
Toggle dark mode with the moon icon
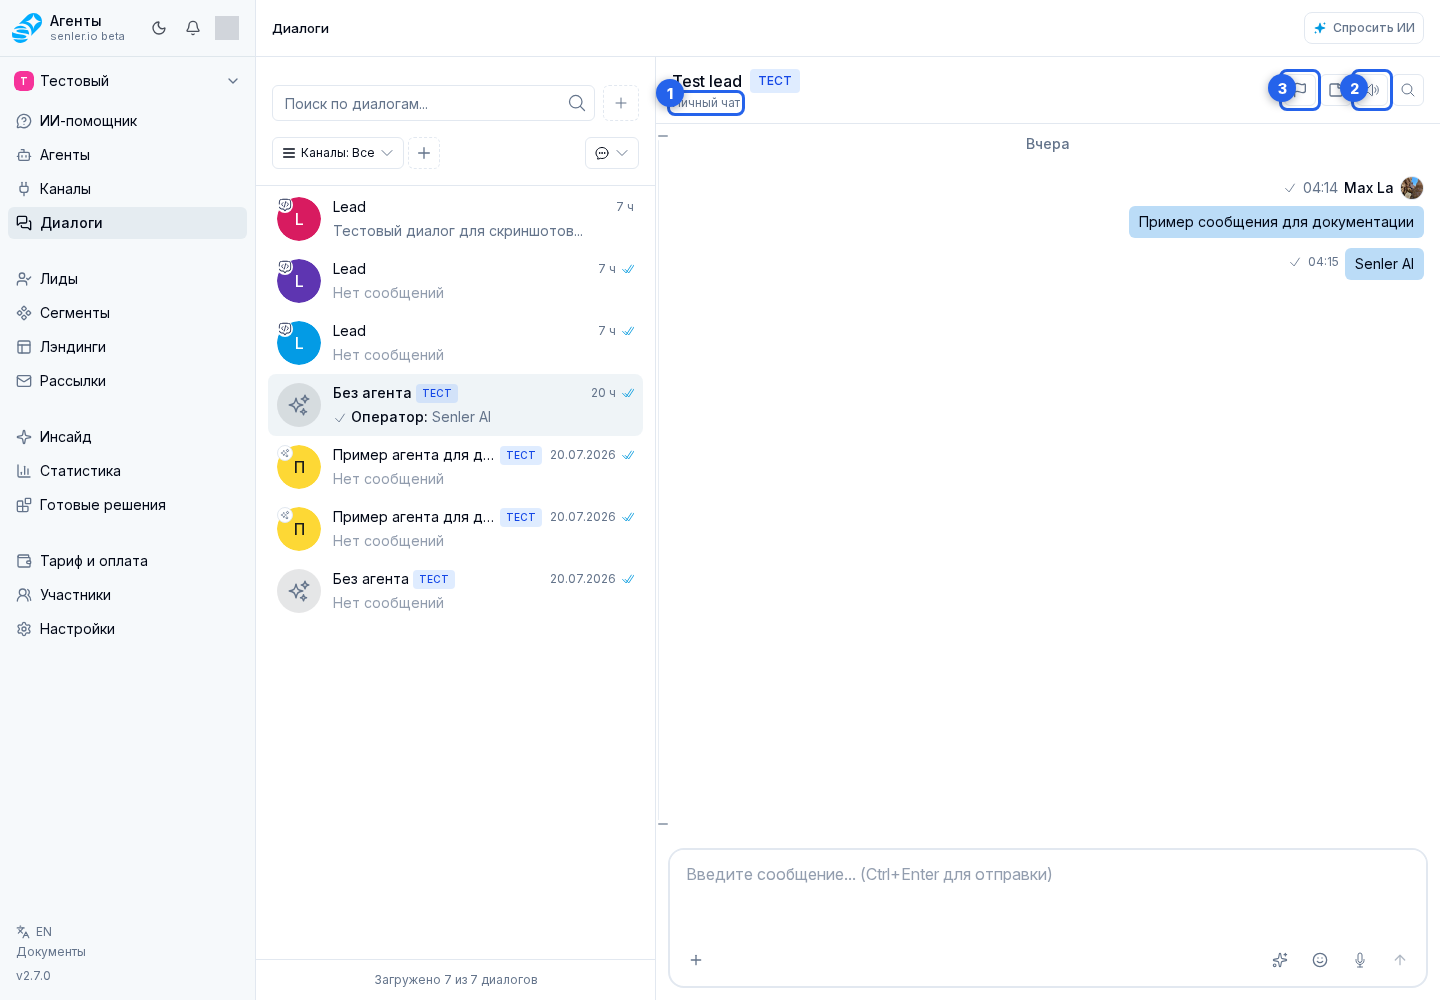[x=159, y=28]
